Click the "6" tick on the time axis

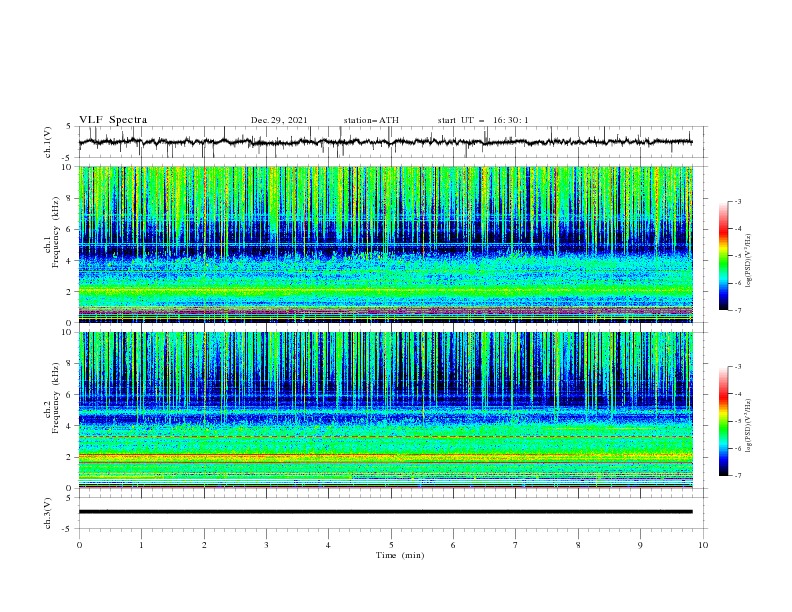click(x=453, y=545)
